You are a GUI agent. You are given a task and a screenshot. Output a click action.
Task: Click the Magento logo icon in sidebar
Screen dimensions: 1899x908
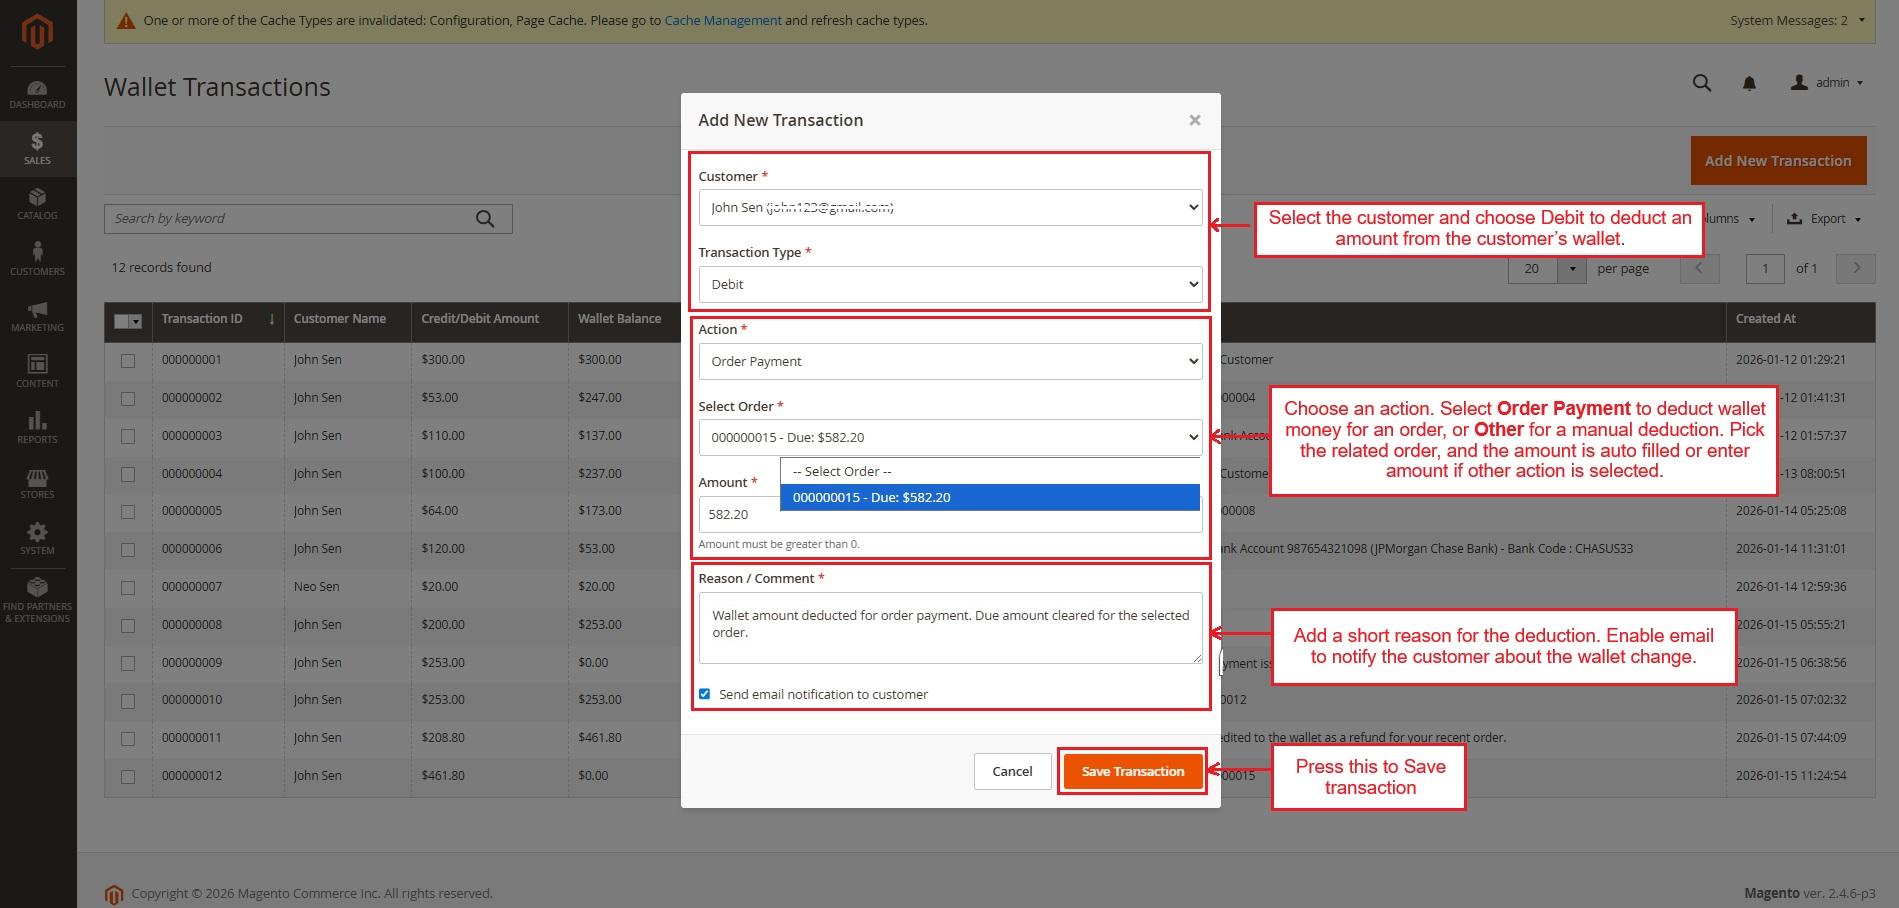click(37, 32)
